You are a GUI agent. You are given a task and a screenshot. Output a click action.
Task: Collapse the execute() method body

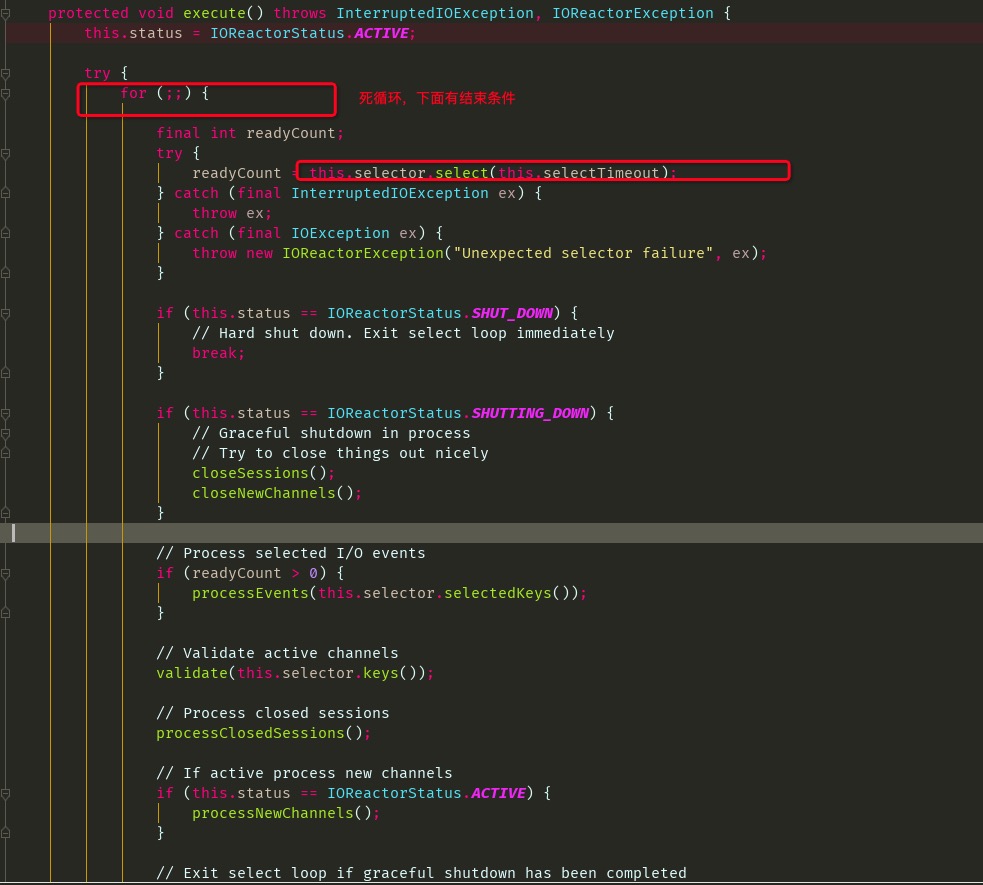coord(5,12)
